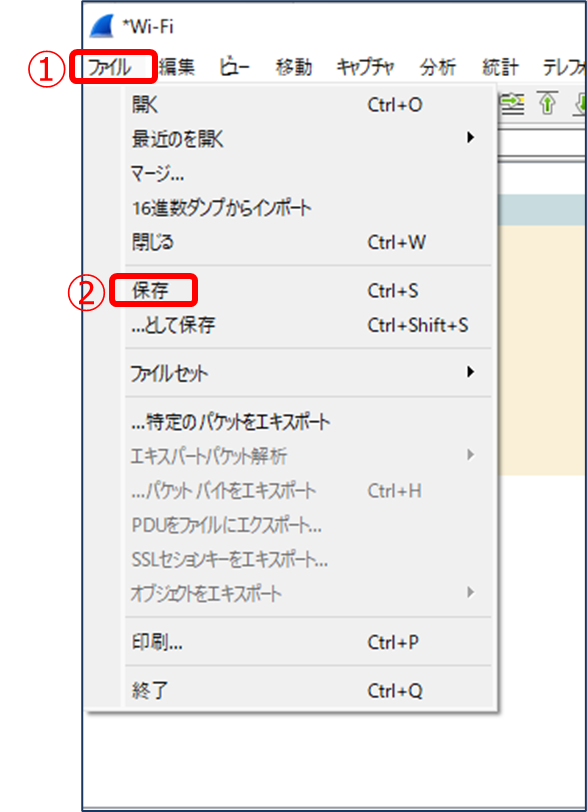Choose 開く in the File menu
587x812 pixels.
pyautogui.click(x=308, y=105)
